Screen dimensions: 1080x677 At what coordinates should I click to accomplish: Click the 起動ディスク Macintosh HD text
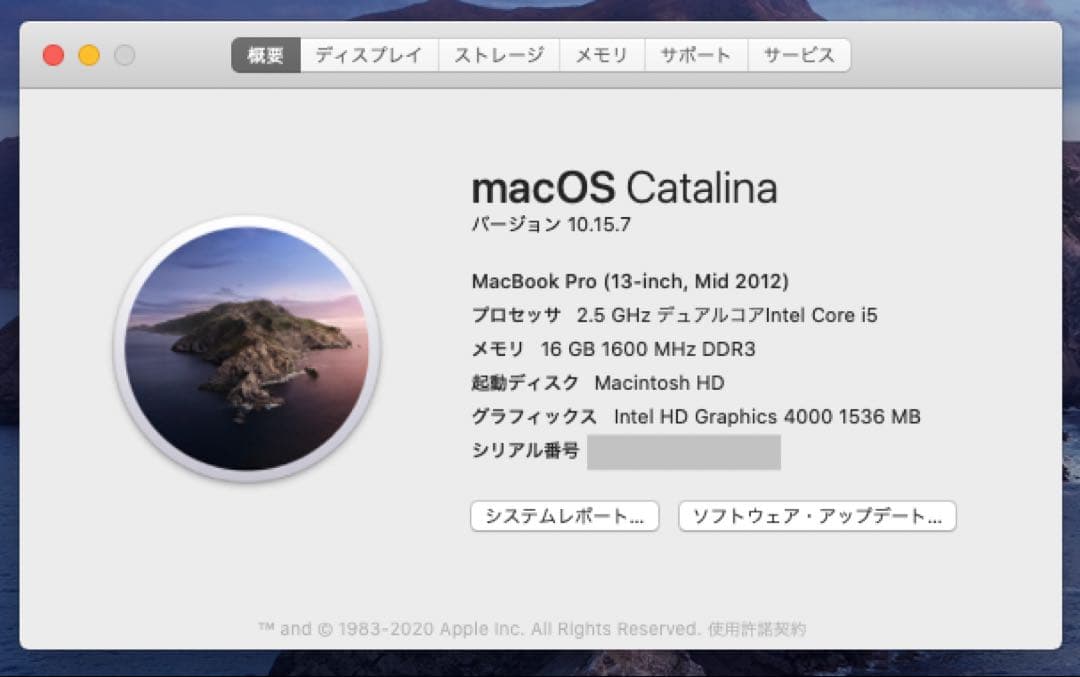(x=597, y=382)
